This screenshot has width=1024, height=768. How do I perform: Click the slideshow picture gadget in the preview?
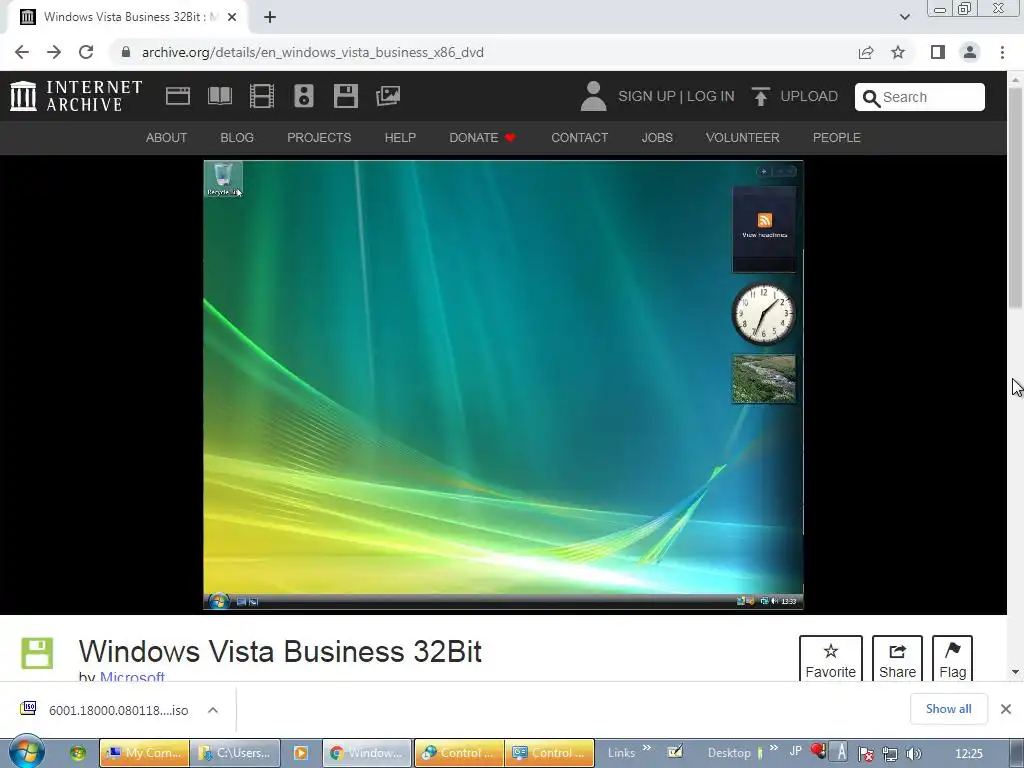coord(763,379)
